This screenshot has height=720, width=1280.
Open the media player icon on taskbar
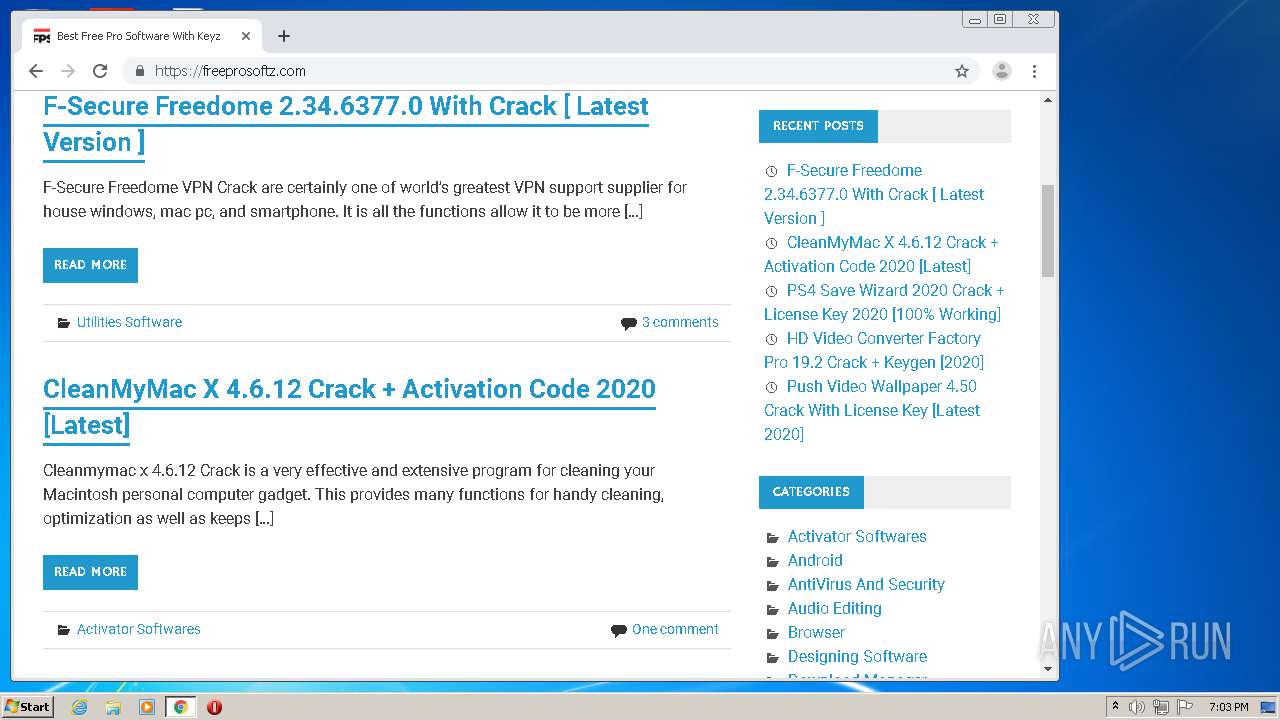[147, 707]
